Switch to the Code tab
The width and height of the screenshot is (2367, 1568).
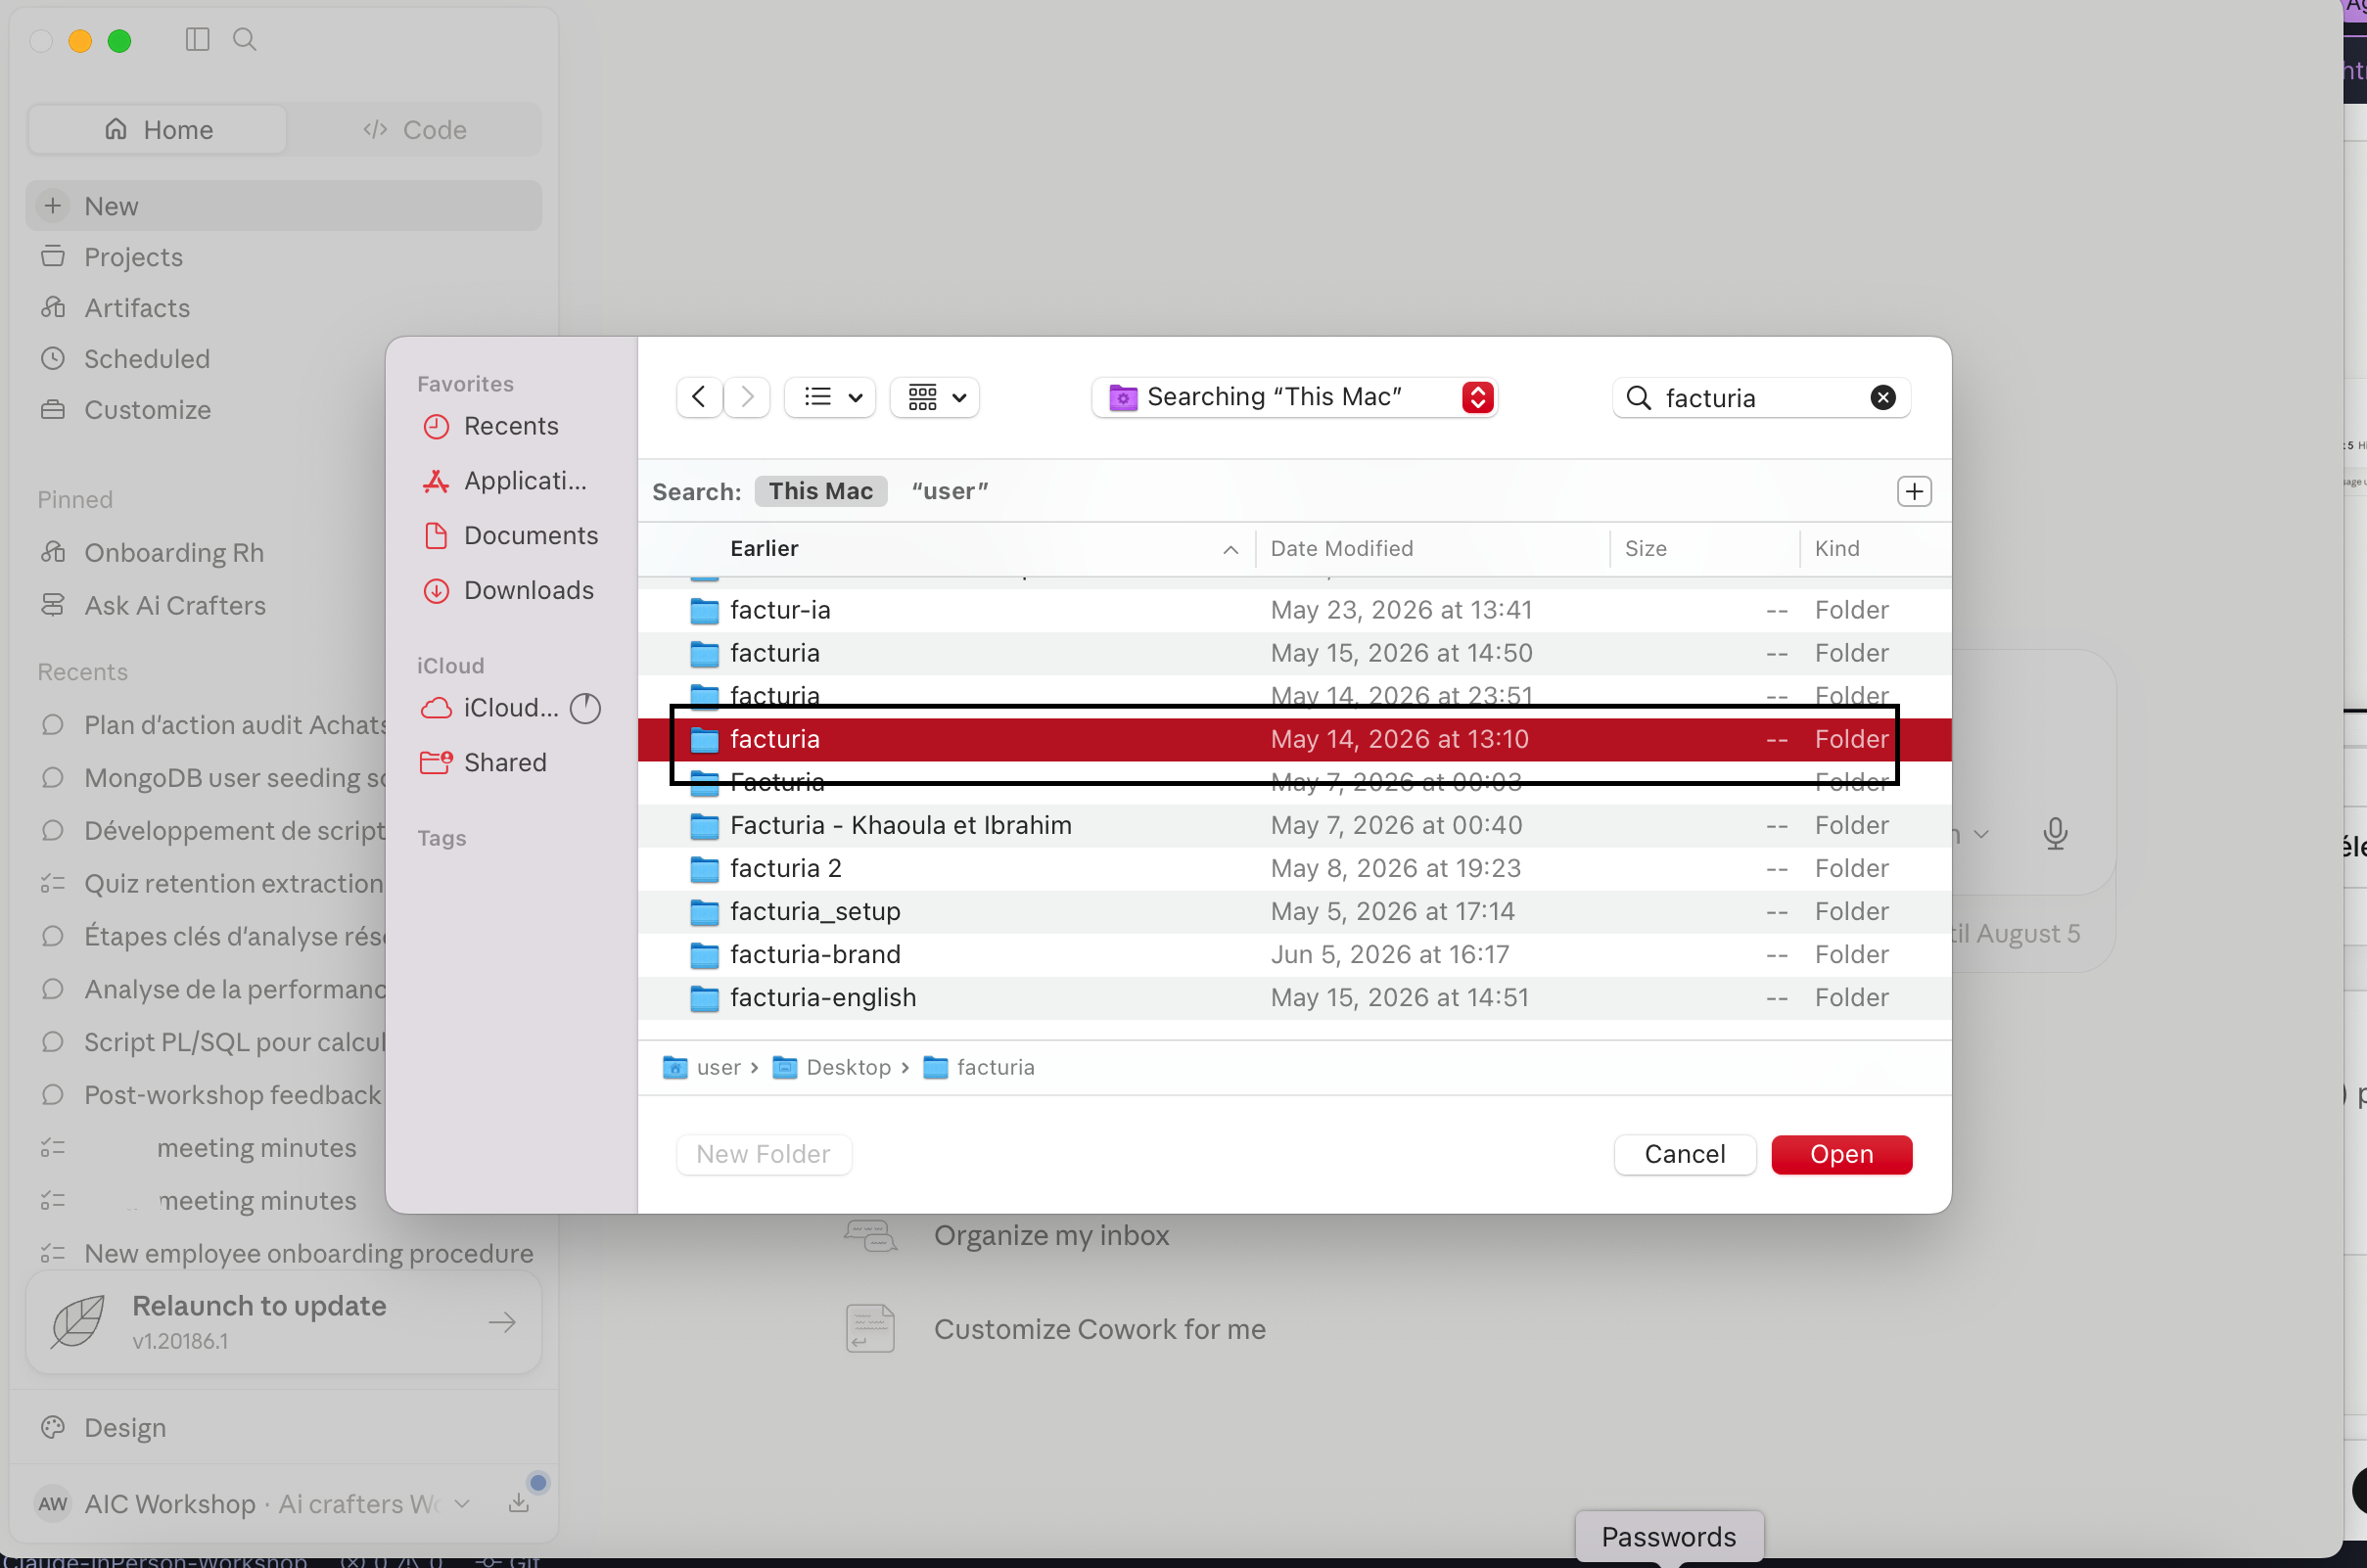(x=415, y=130)
